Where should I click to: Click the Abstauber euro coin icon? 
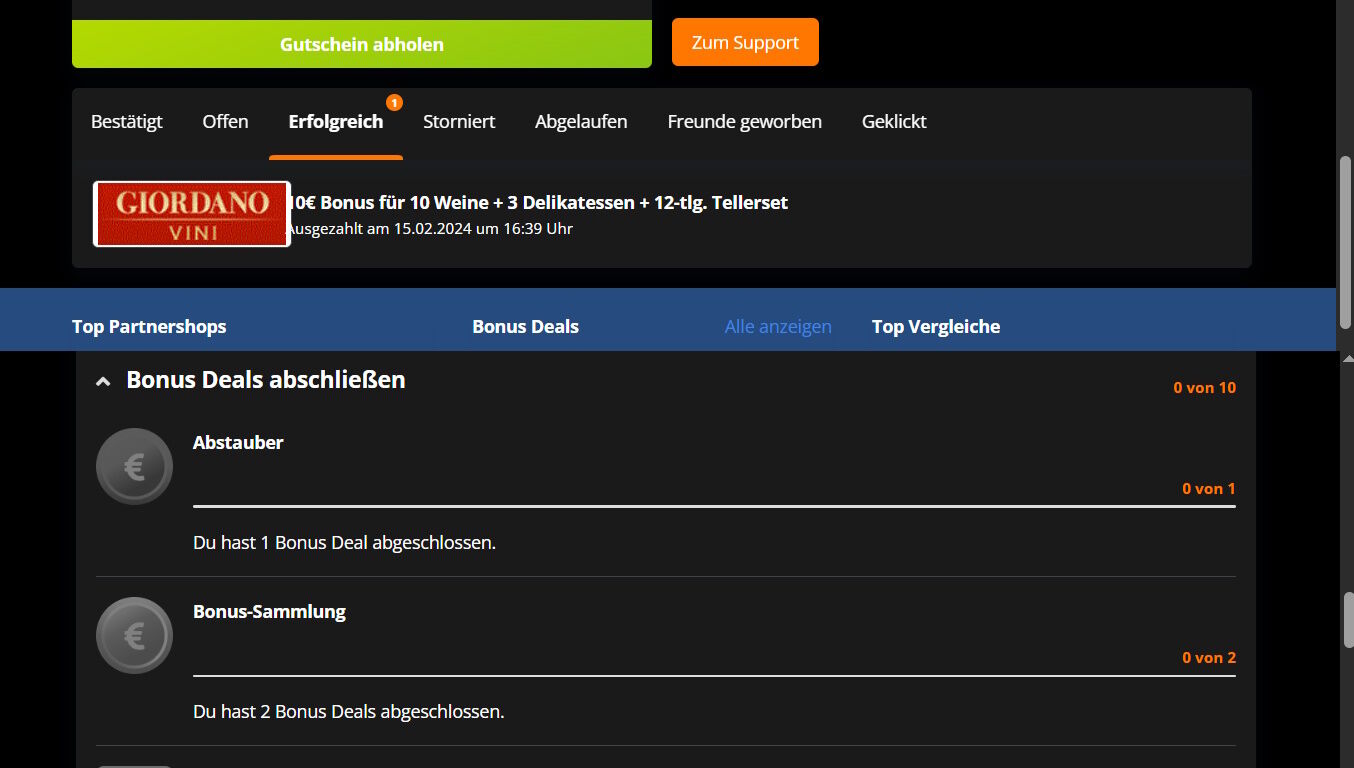point(134,466)
